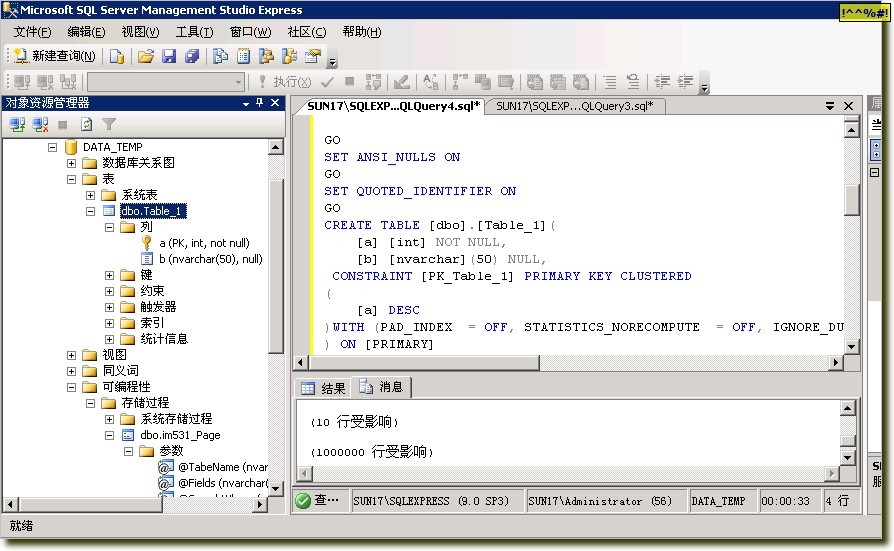The image size is (894, 551).
Task: Switch to the SQLQuery3.sql tab
Action: 574,105
